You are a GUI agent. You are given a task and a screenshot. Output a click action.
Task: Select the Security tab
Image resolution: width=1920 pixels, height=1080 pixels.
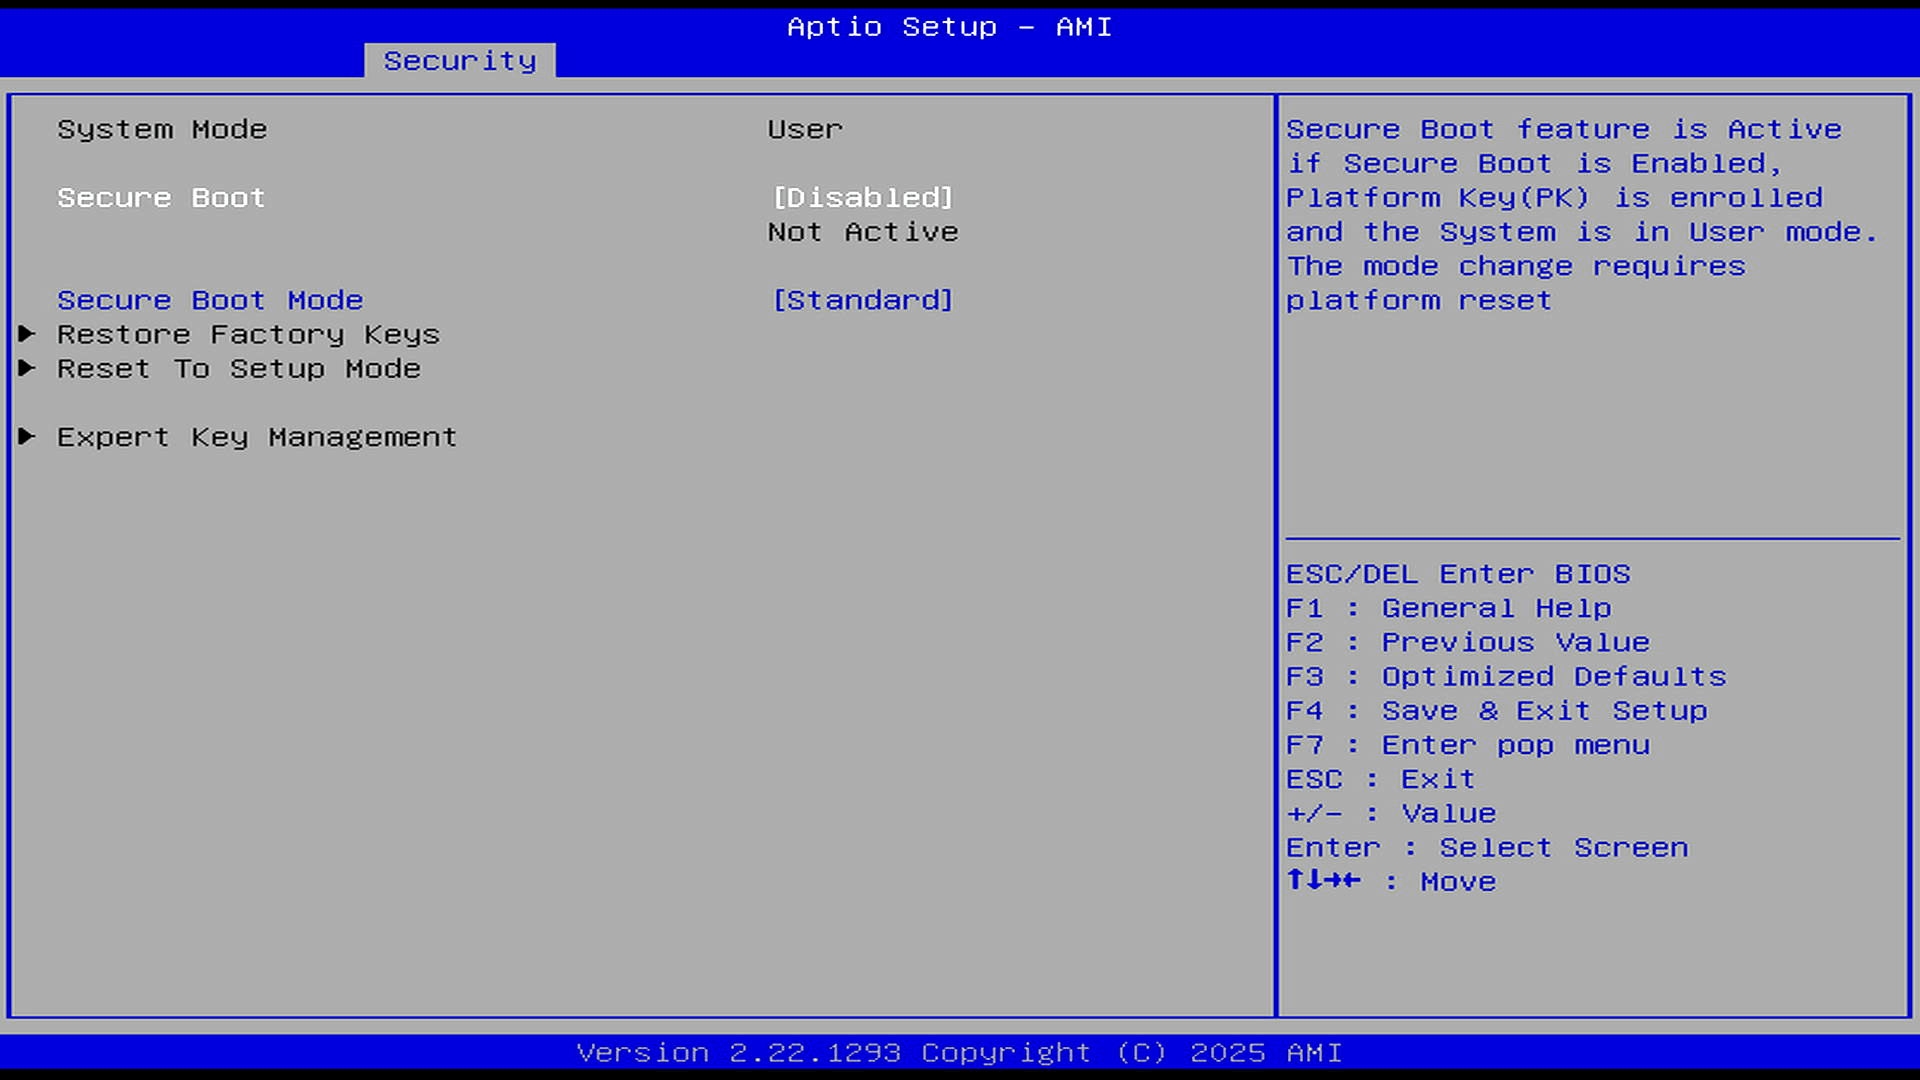(x=460, y=61)
